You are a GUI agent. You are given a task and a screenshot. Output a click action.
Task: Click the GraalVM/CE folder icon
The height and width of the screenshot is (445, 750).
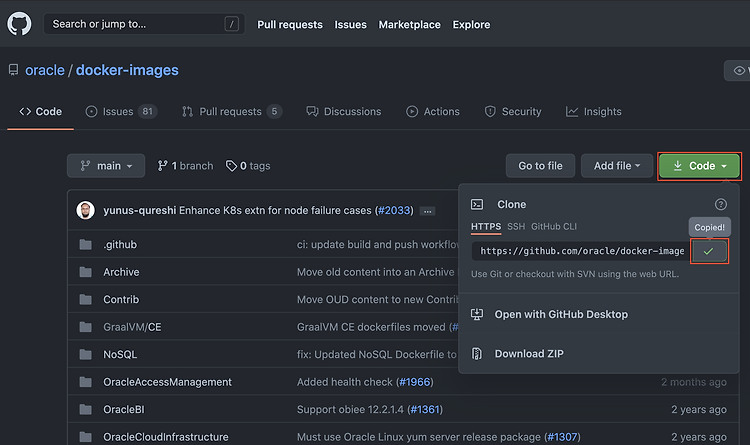pos(86,327)
